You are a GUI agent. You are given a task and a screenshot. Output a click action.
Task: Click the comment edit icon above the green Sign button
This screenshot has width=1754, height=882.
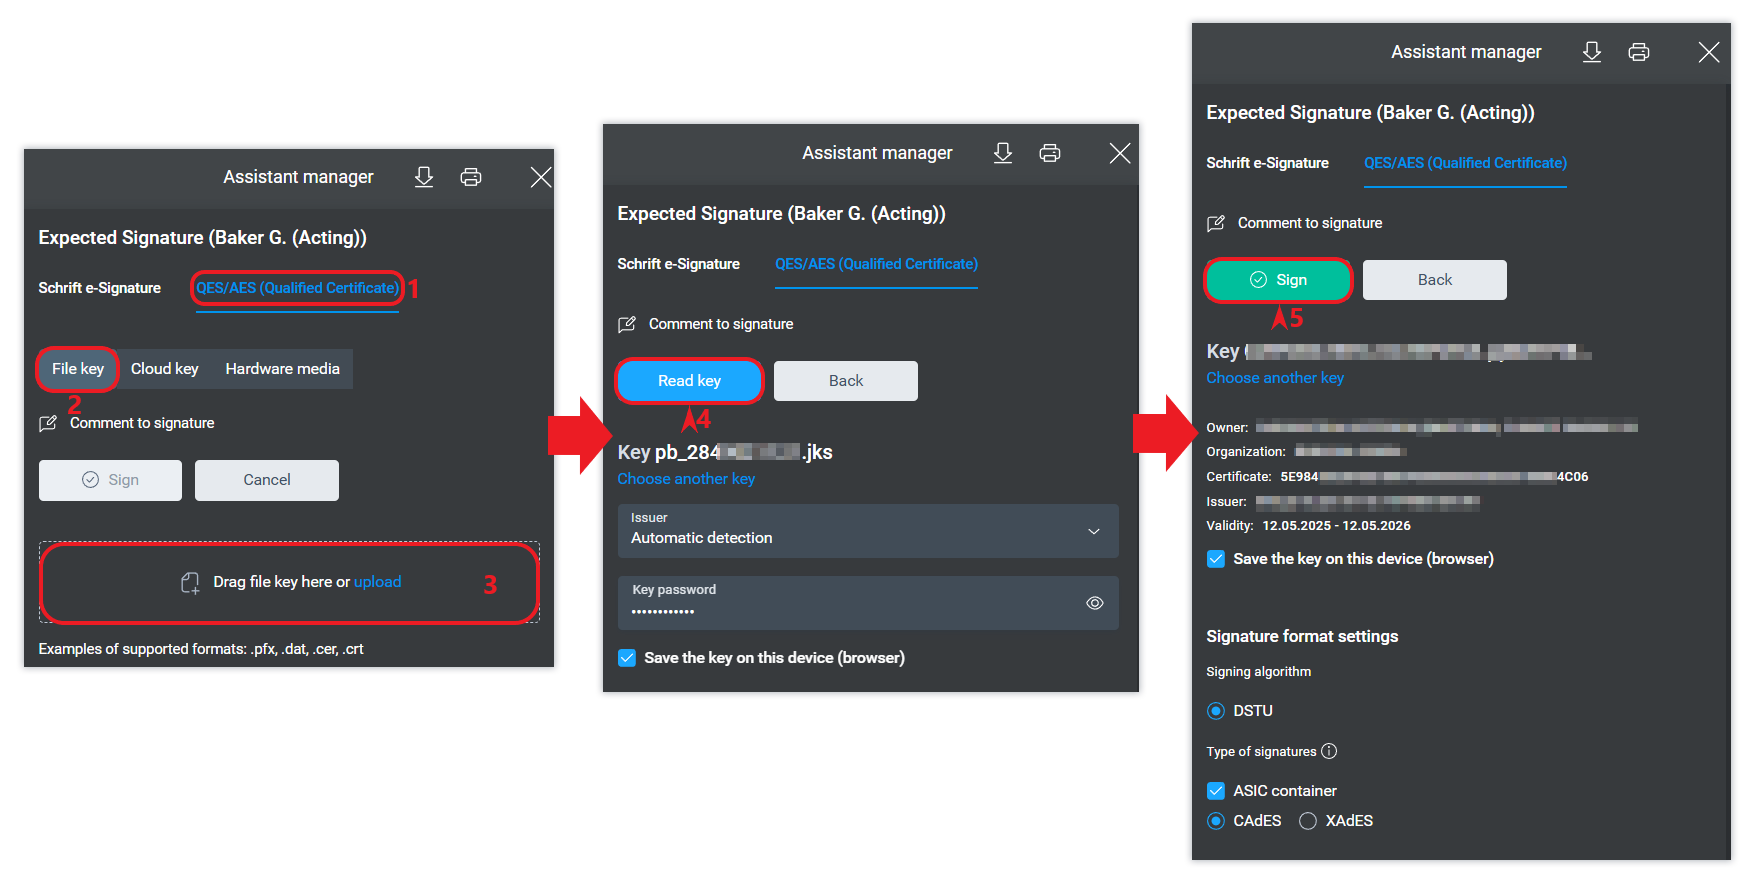pos(1216,223)
